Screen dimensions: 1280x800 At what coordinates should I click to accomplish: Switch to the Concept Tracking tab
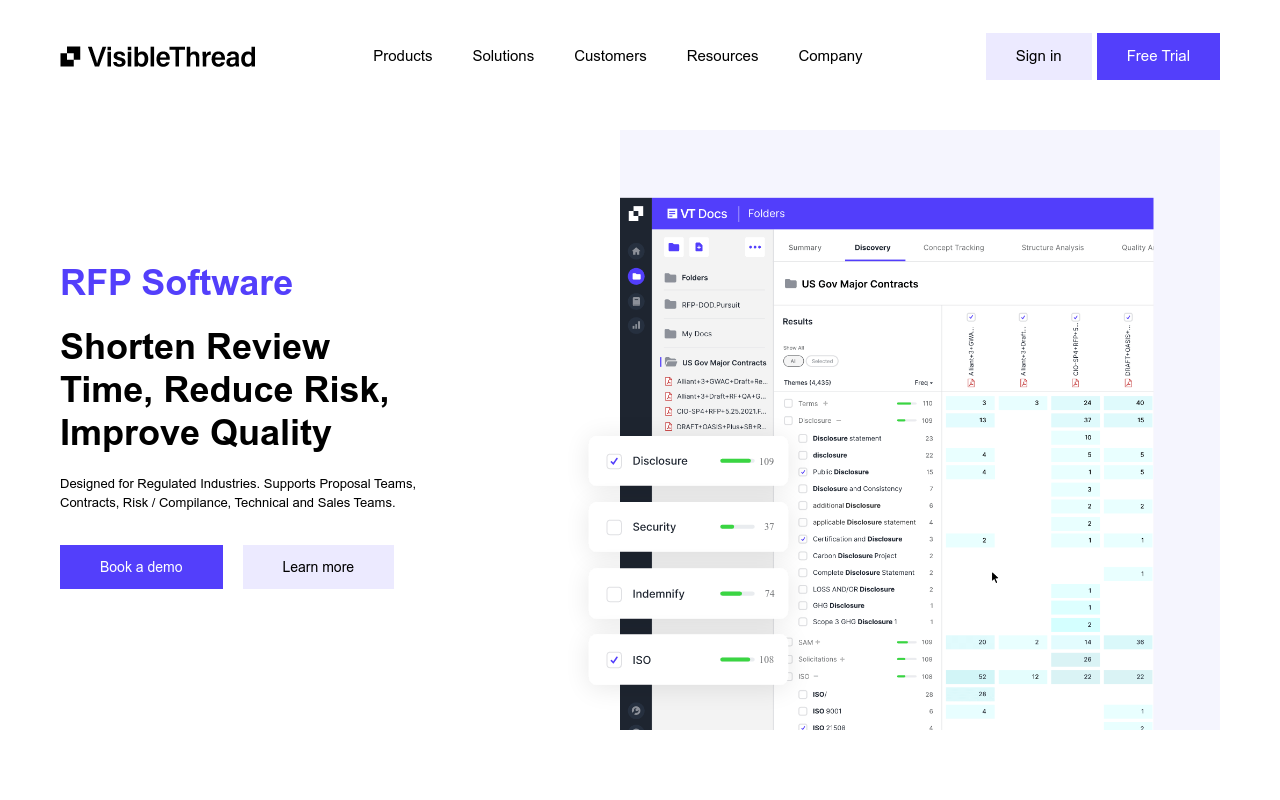pos(954,247)
